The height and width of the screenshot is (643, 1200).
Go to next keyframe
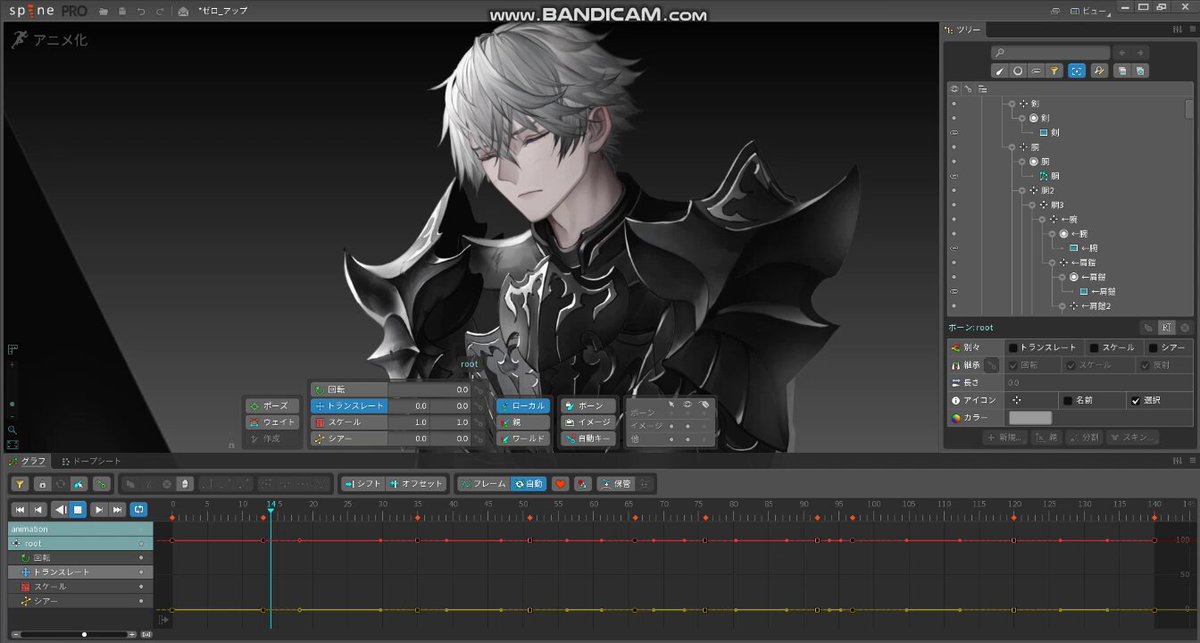coord(98,509)
